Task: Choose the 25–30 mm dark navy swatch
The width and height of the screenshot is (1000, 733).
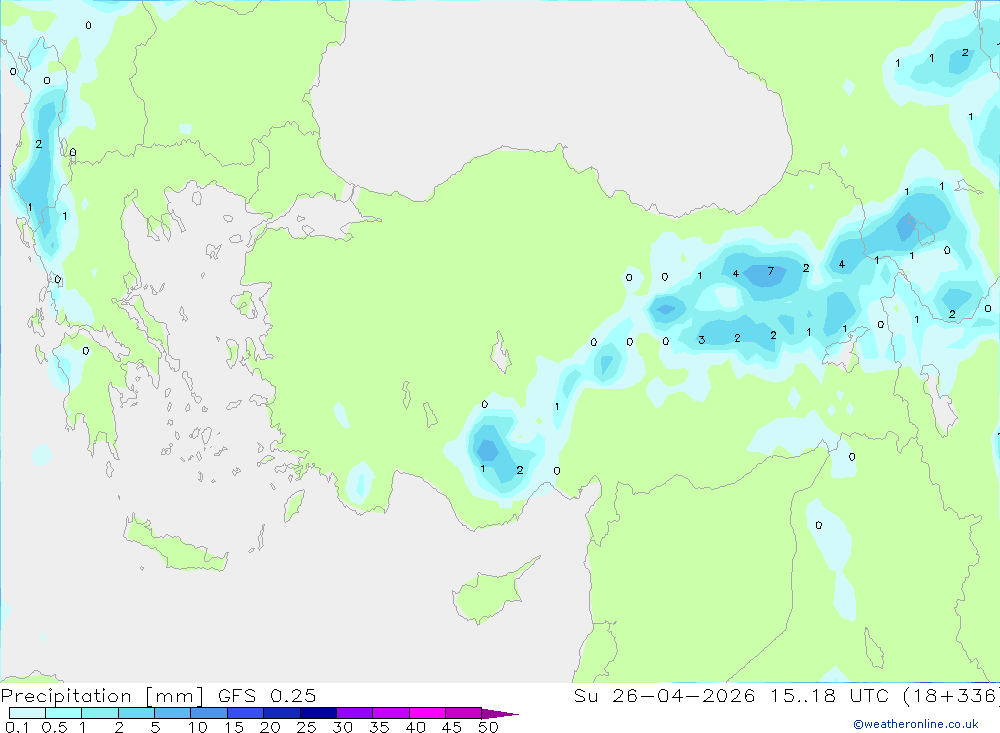Action: click(x=318, y=713)
